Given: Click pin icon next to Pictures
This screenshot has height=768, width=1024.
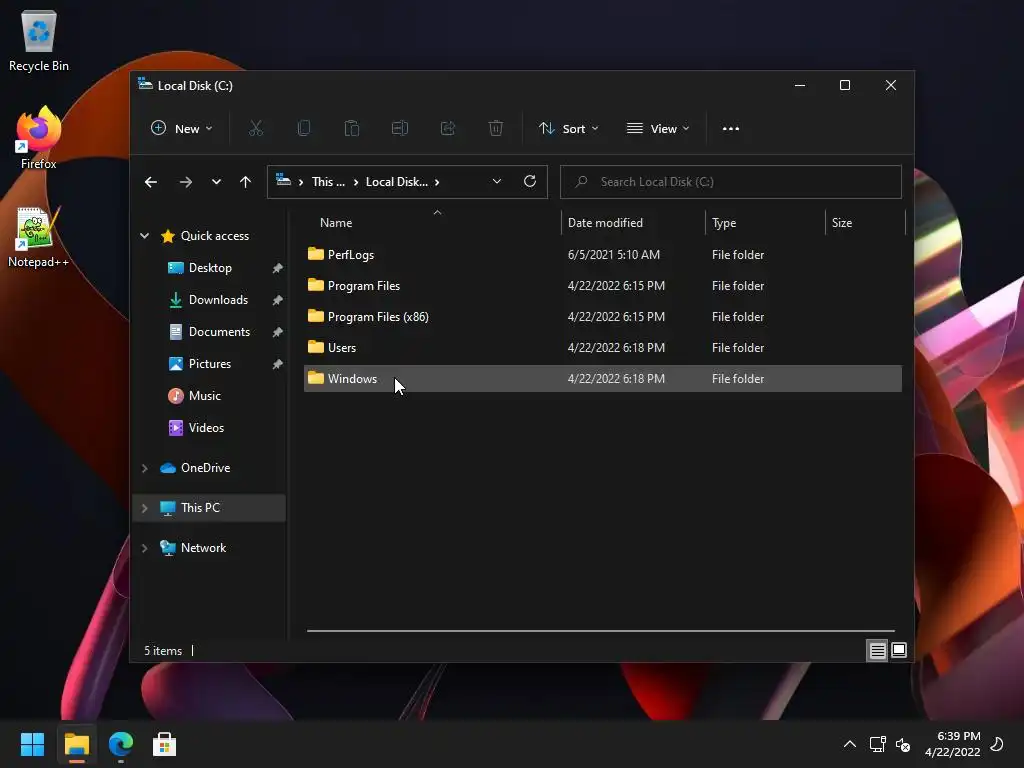Looking at the screenshot, I should coord(278,364).
